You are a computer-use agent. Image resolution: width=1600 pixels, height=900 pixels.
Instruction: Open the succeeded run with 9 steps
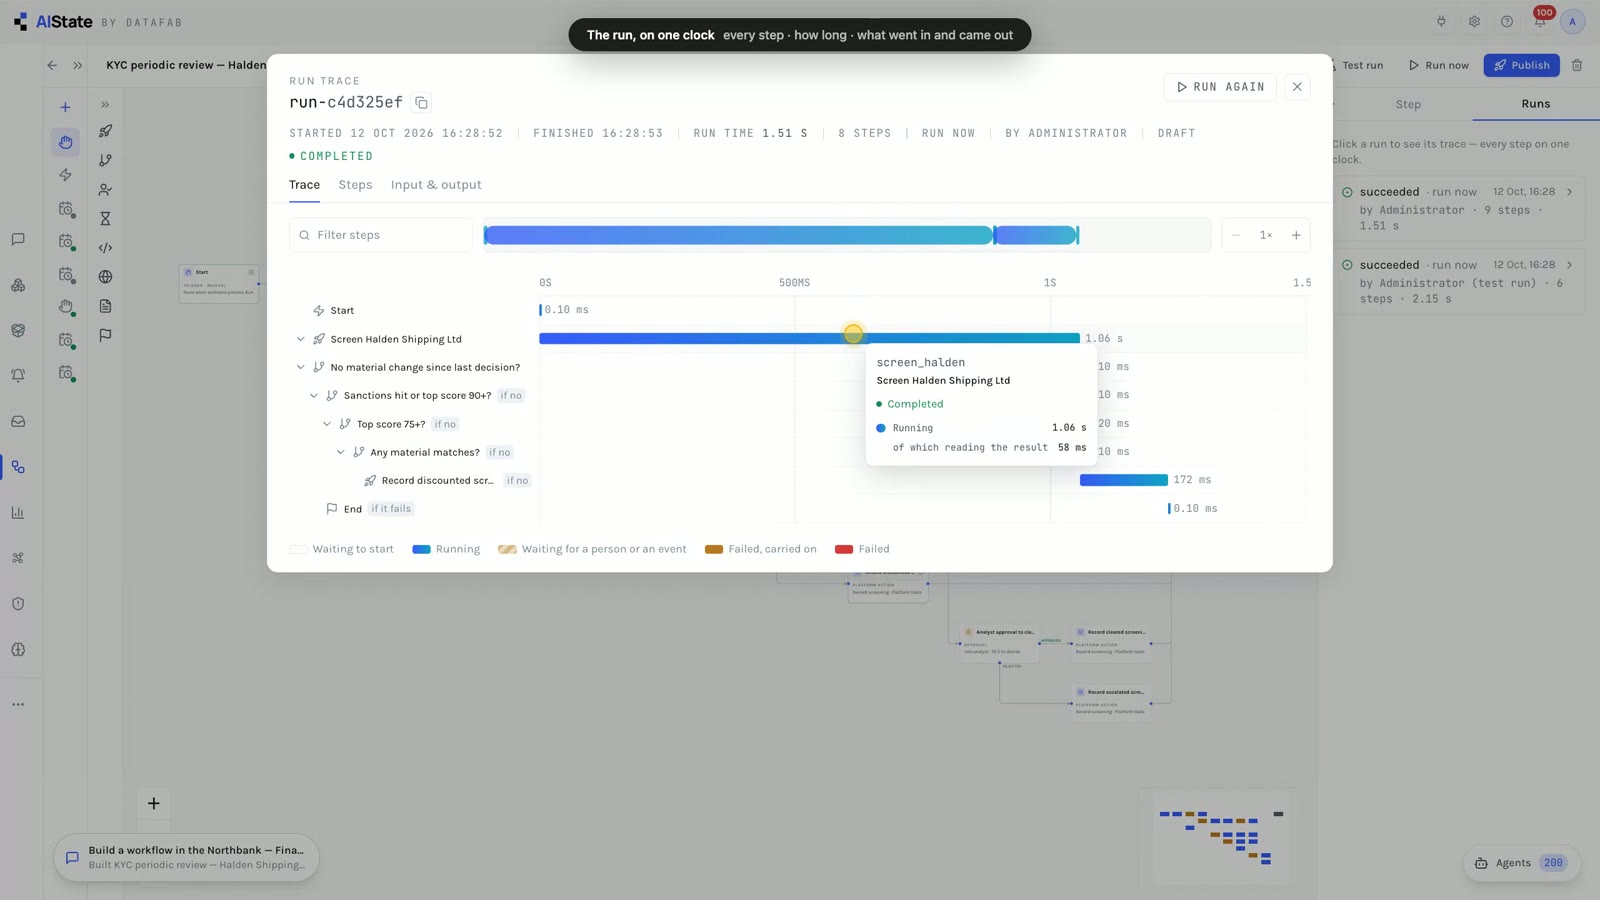[1459, 208]
